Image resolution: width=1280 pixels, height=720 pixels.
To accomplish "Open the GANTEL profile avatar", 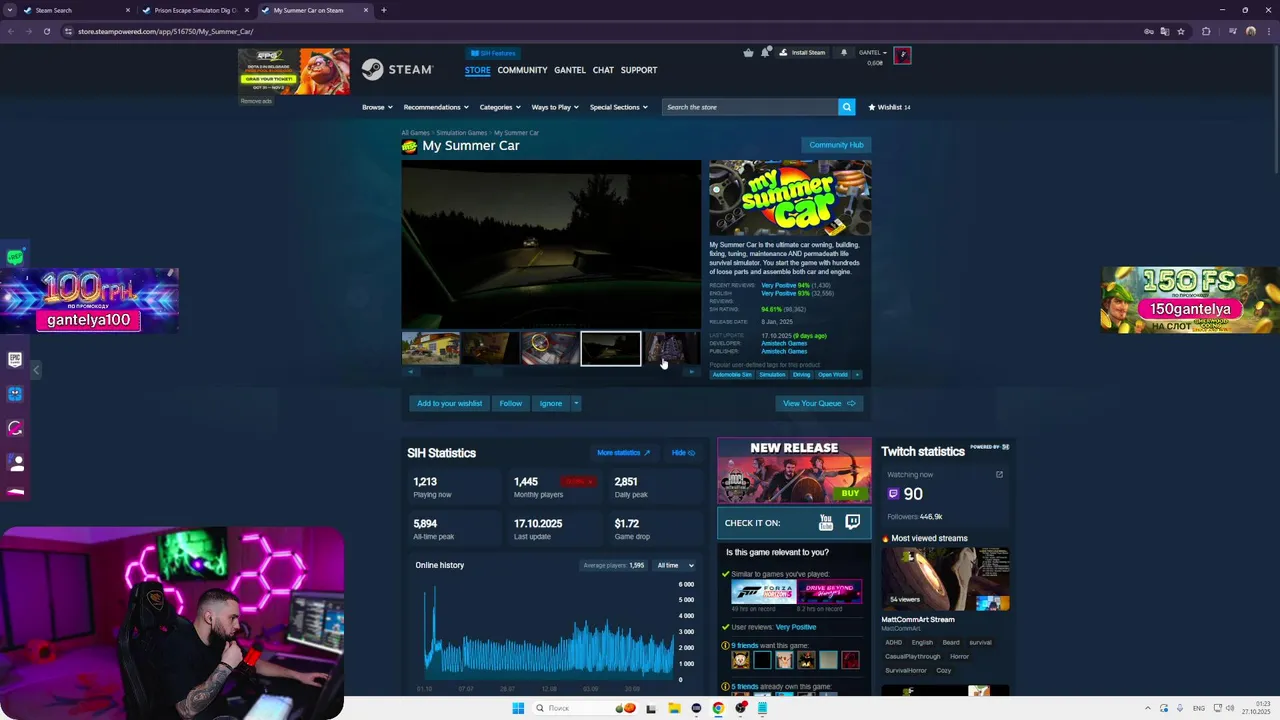I will click(x=902, y=55).
